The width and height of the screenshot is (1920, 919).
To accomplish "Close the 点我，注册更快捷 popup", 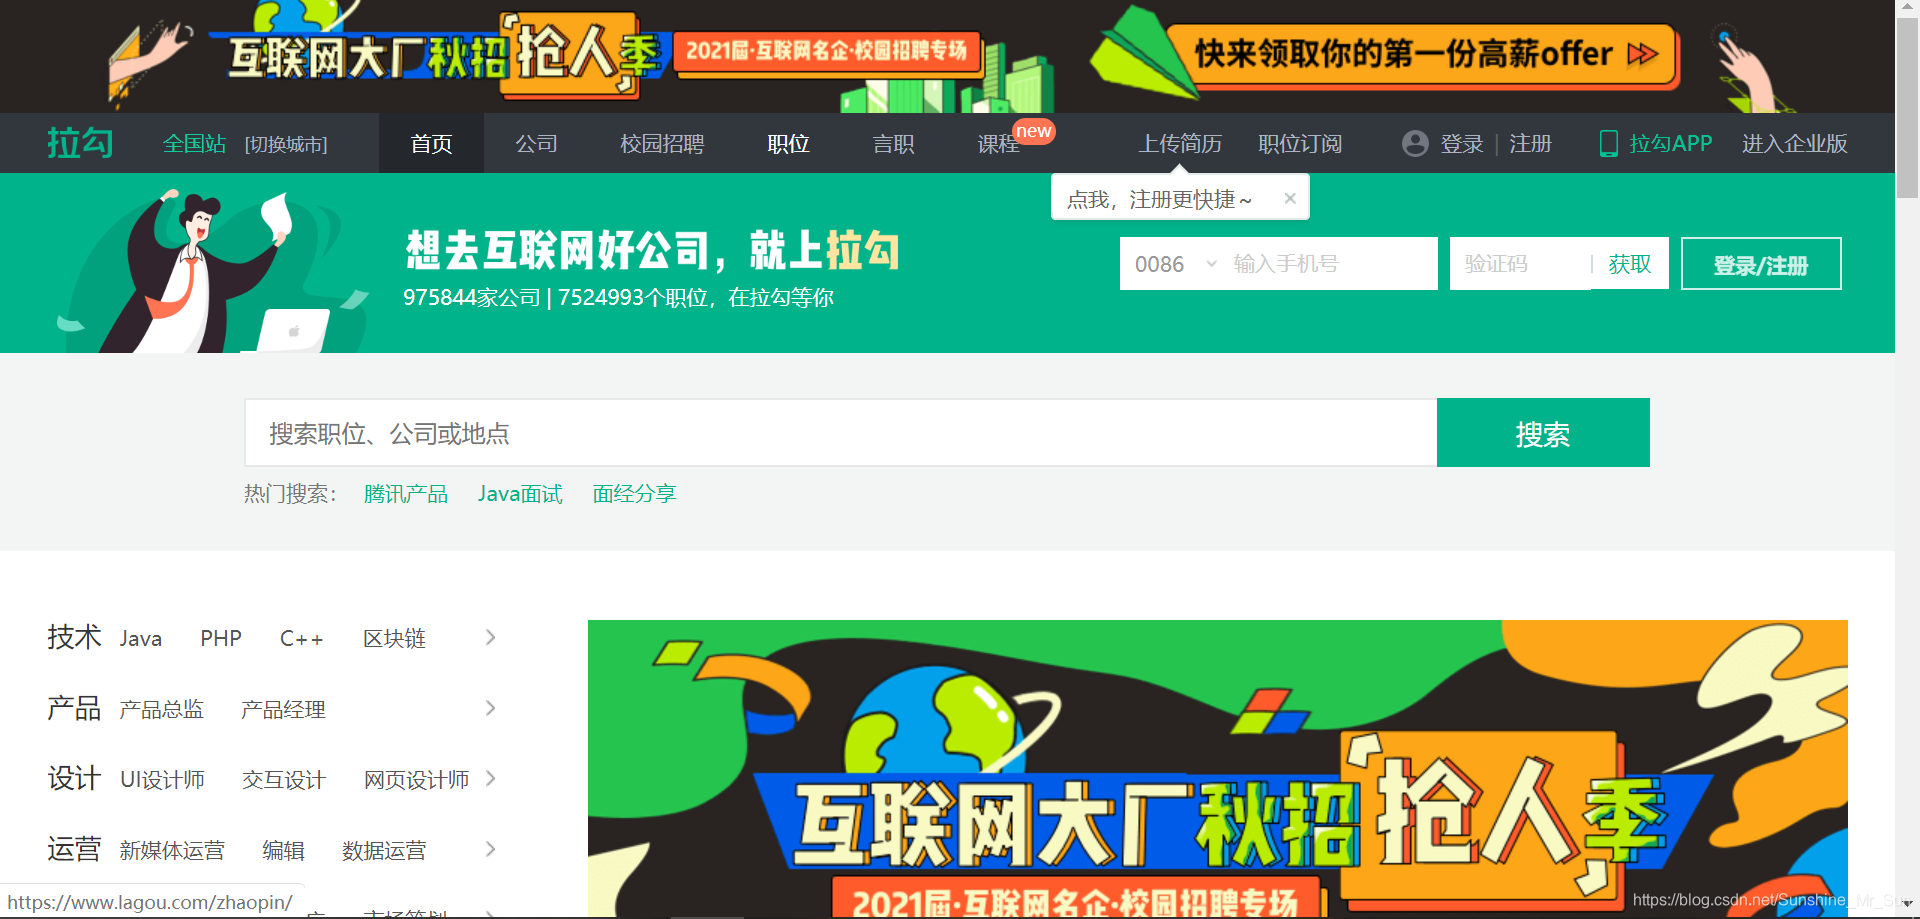I will pos(1290,197).
